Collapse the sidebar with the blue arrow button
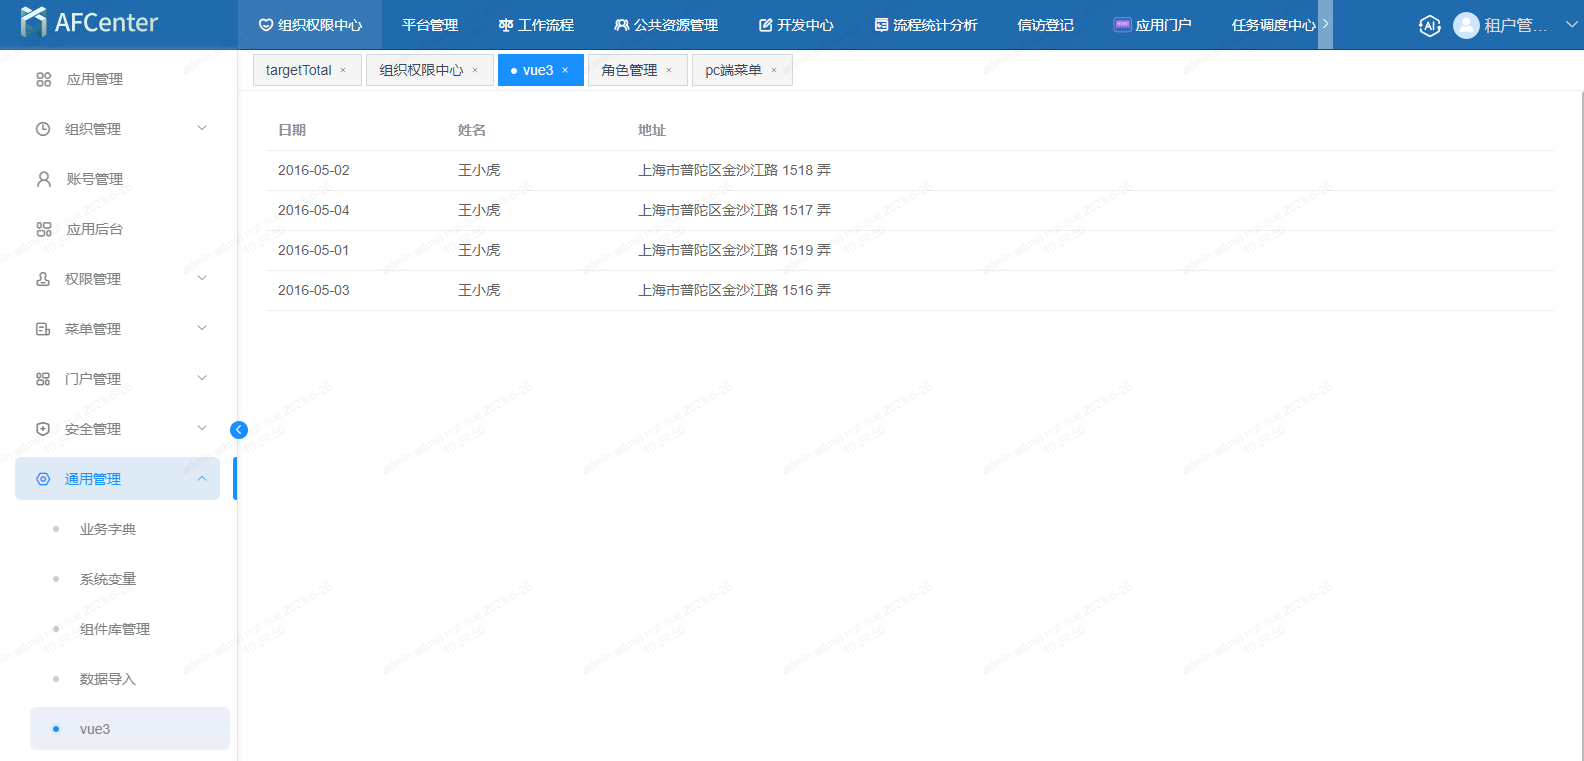The image size is (1584, 761). 239,430
